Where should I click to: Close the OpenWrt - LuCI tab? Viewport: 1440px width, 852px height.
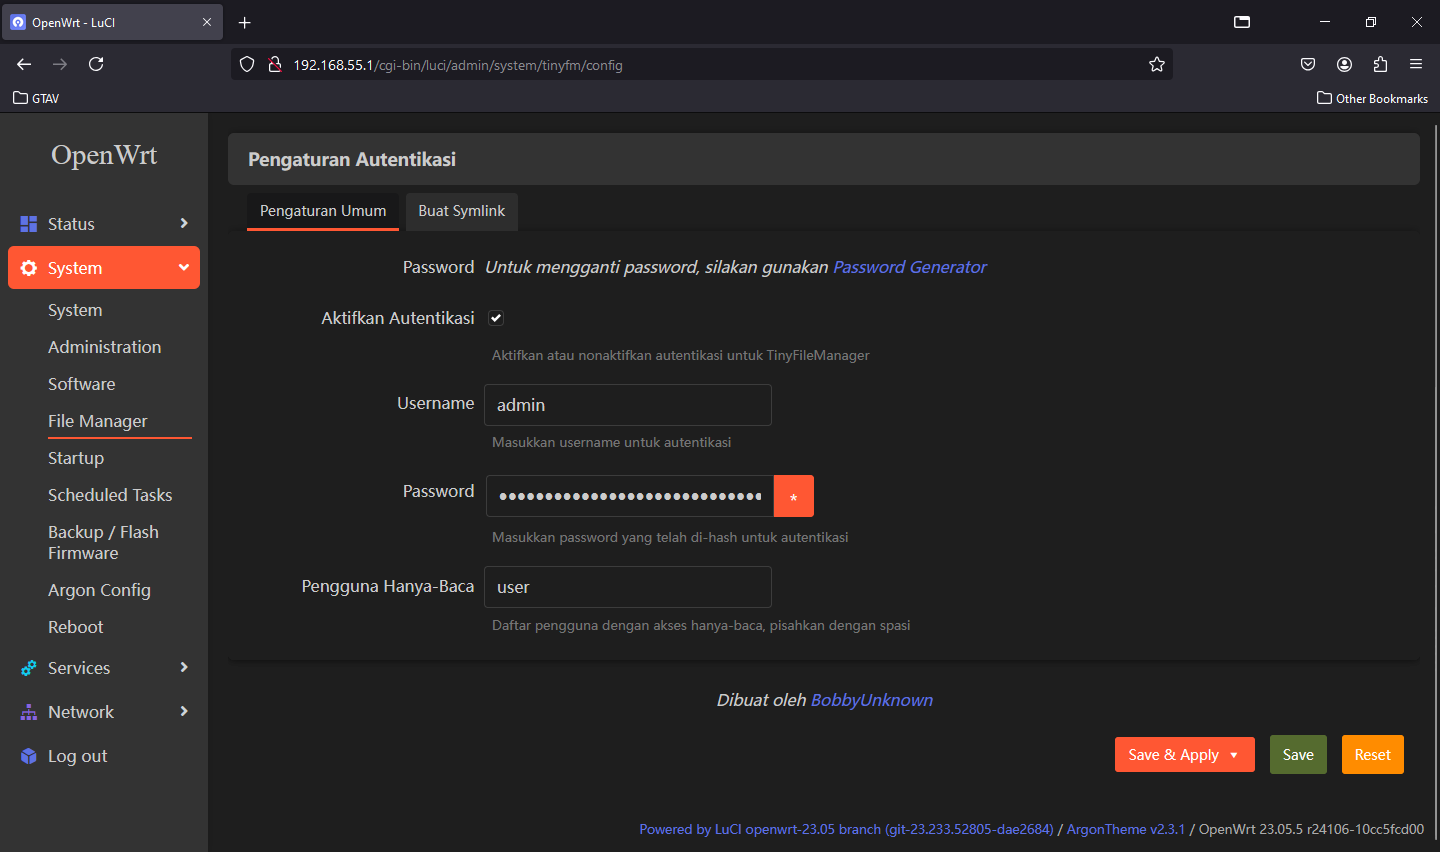pyautogui.click(x=207, y=22)
